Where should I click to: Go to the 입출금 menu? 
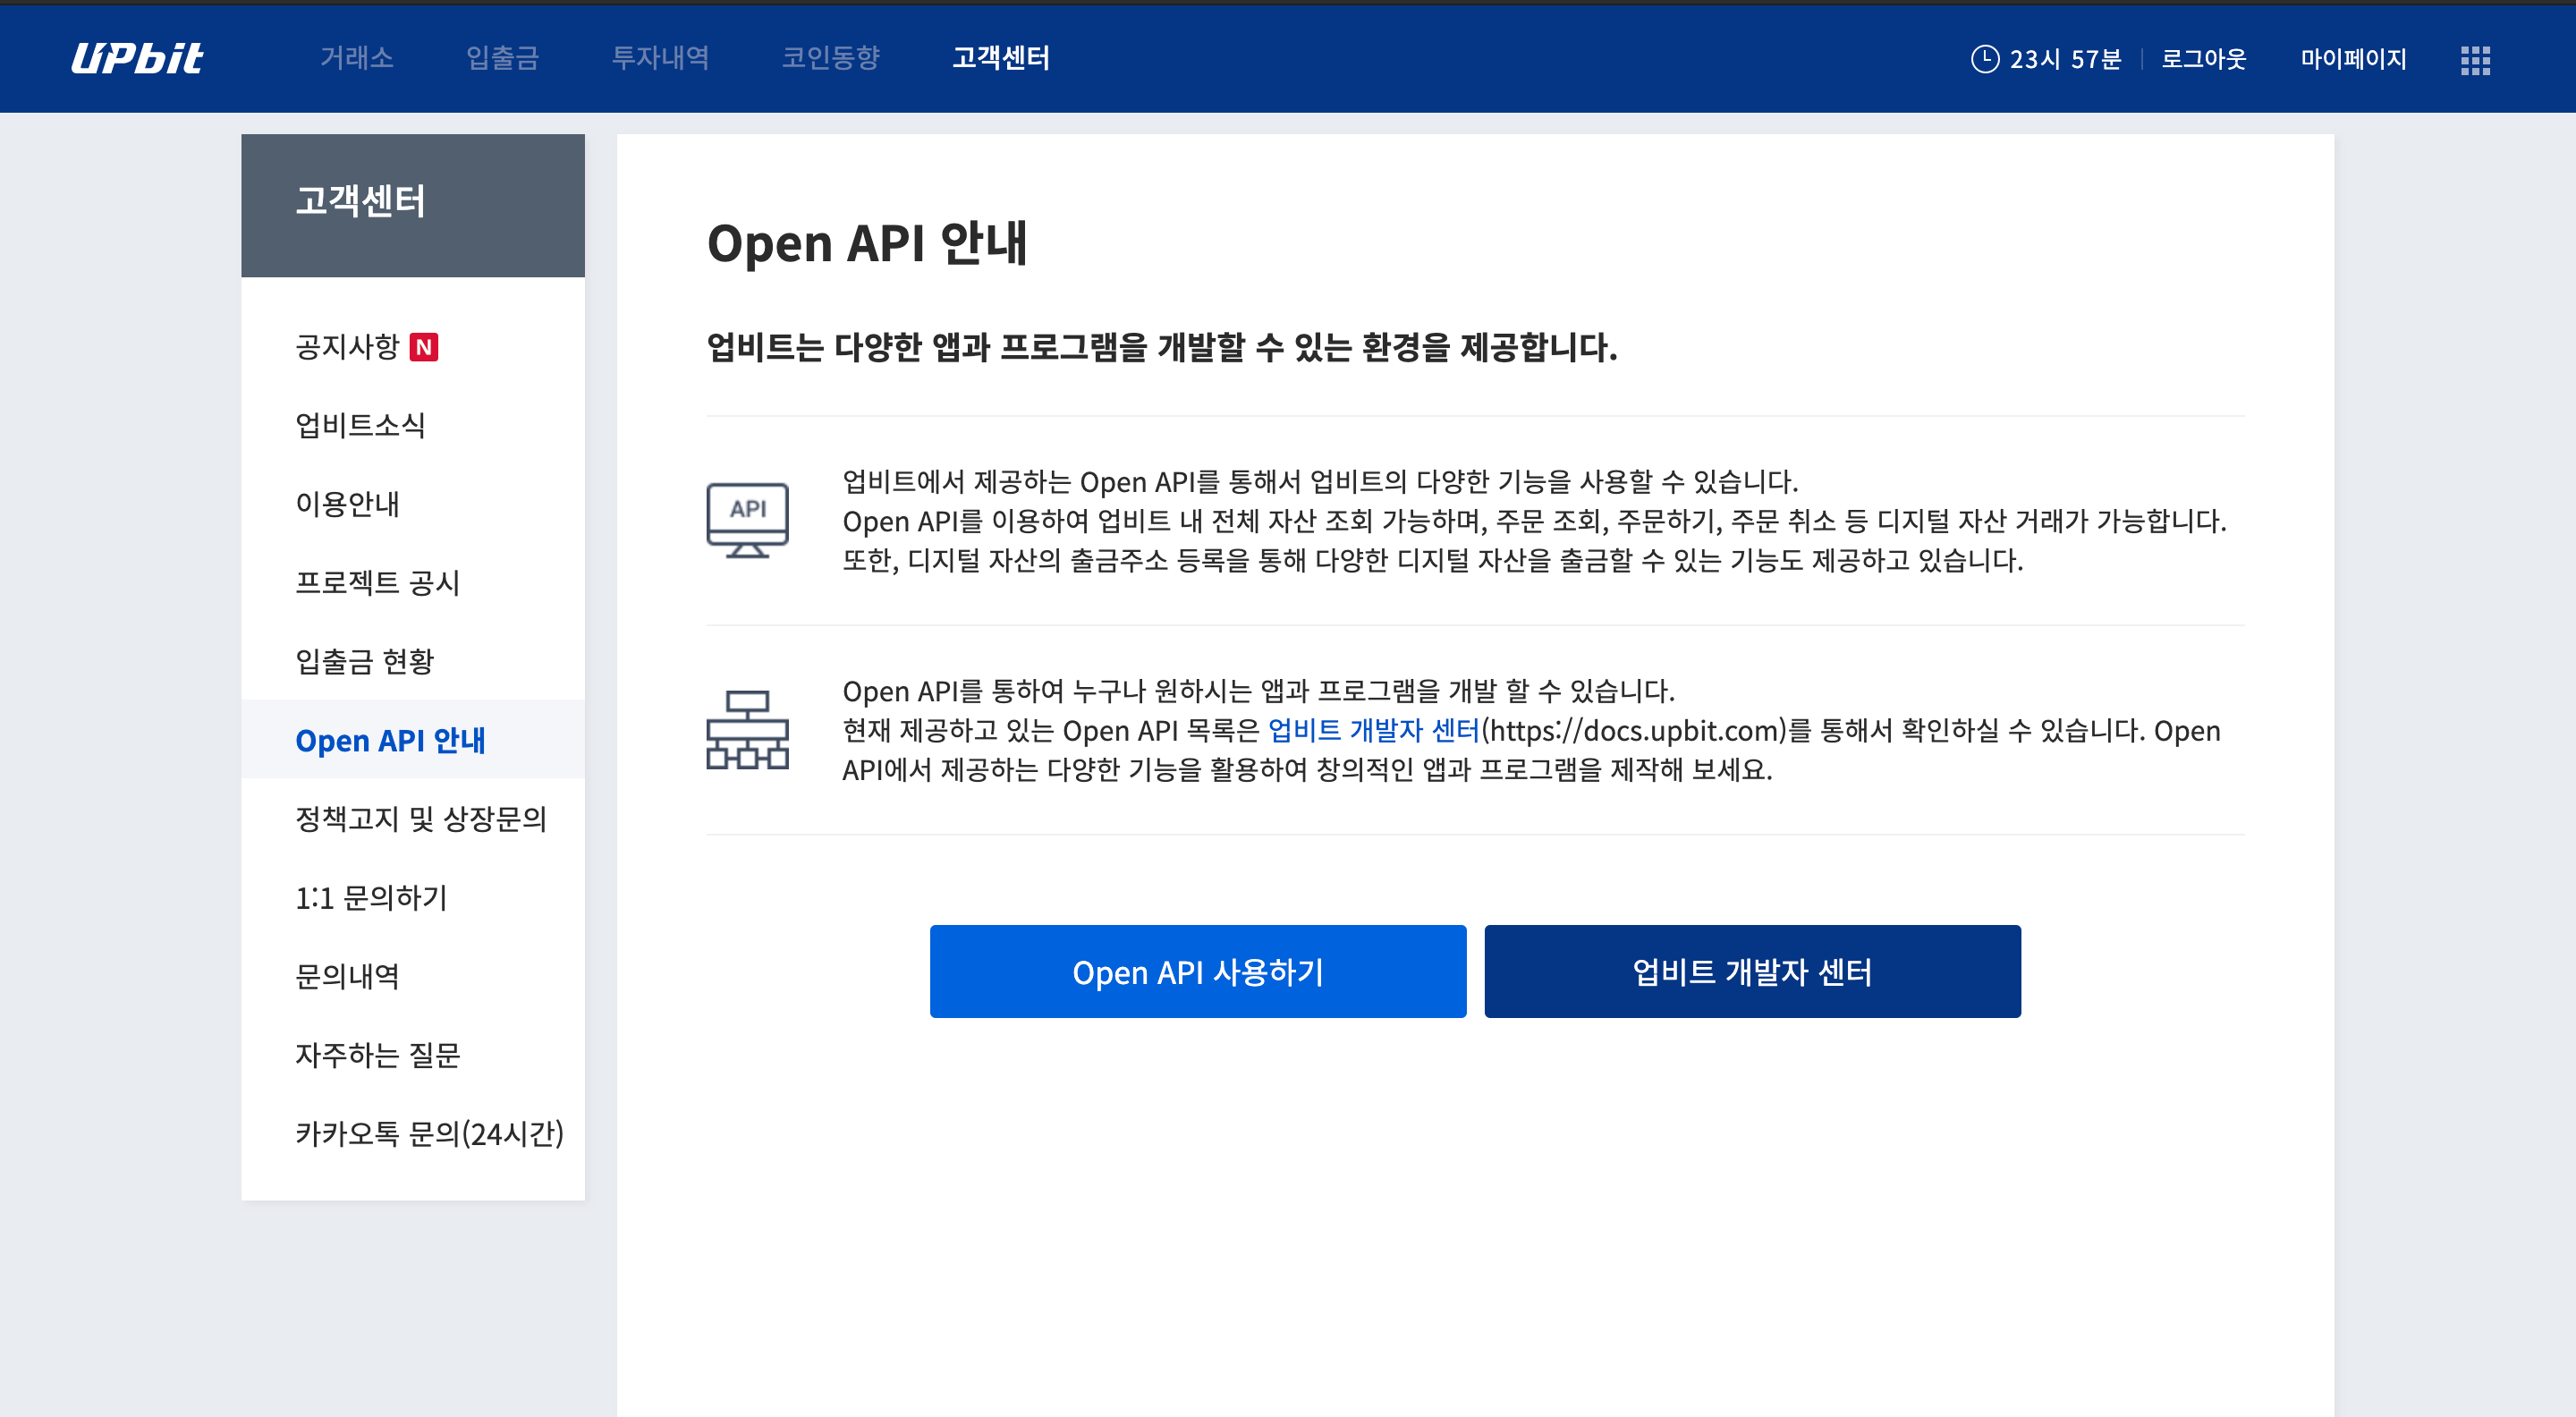coord(502,58)
